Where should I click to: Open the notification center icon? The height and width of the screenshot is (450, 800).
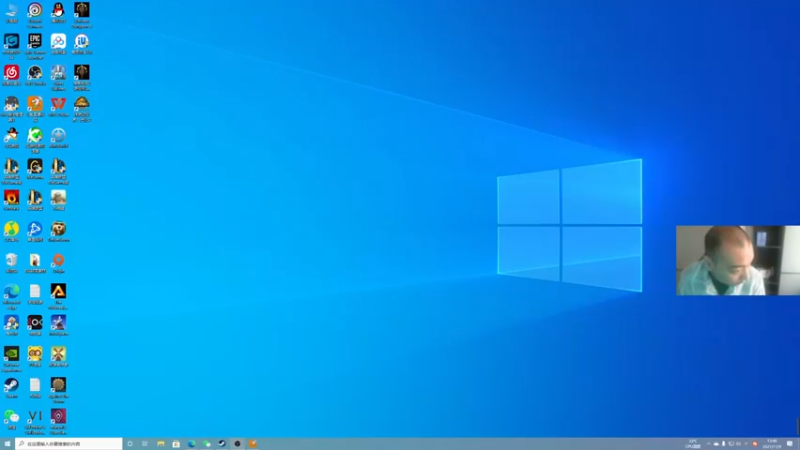(790, 444)
